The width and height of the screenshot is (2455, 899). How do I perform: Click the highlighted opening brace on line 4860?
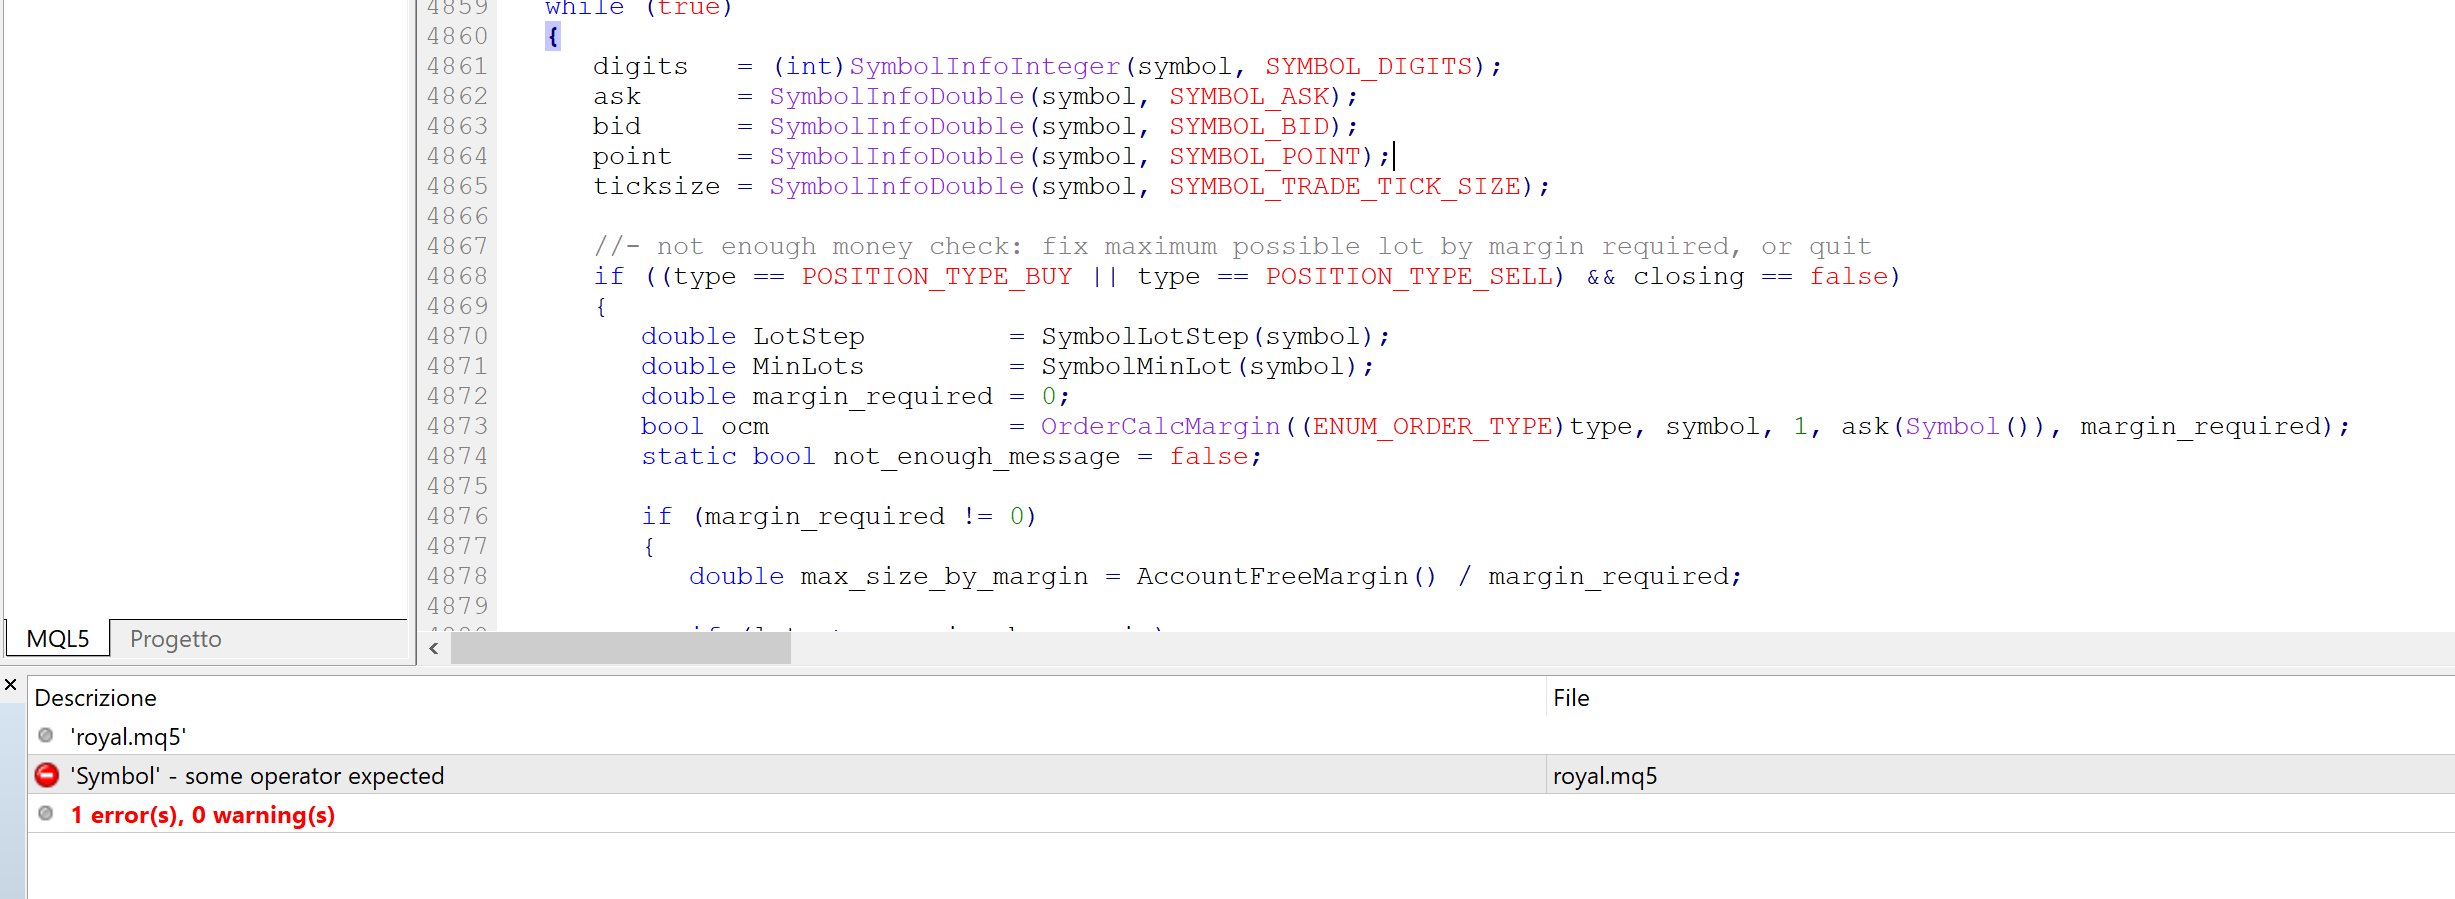pos(553,37)
